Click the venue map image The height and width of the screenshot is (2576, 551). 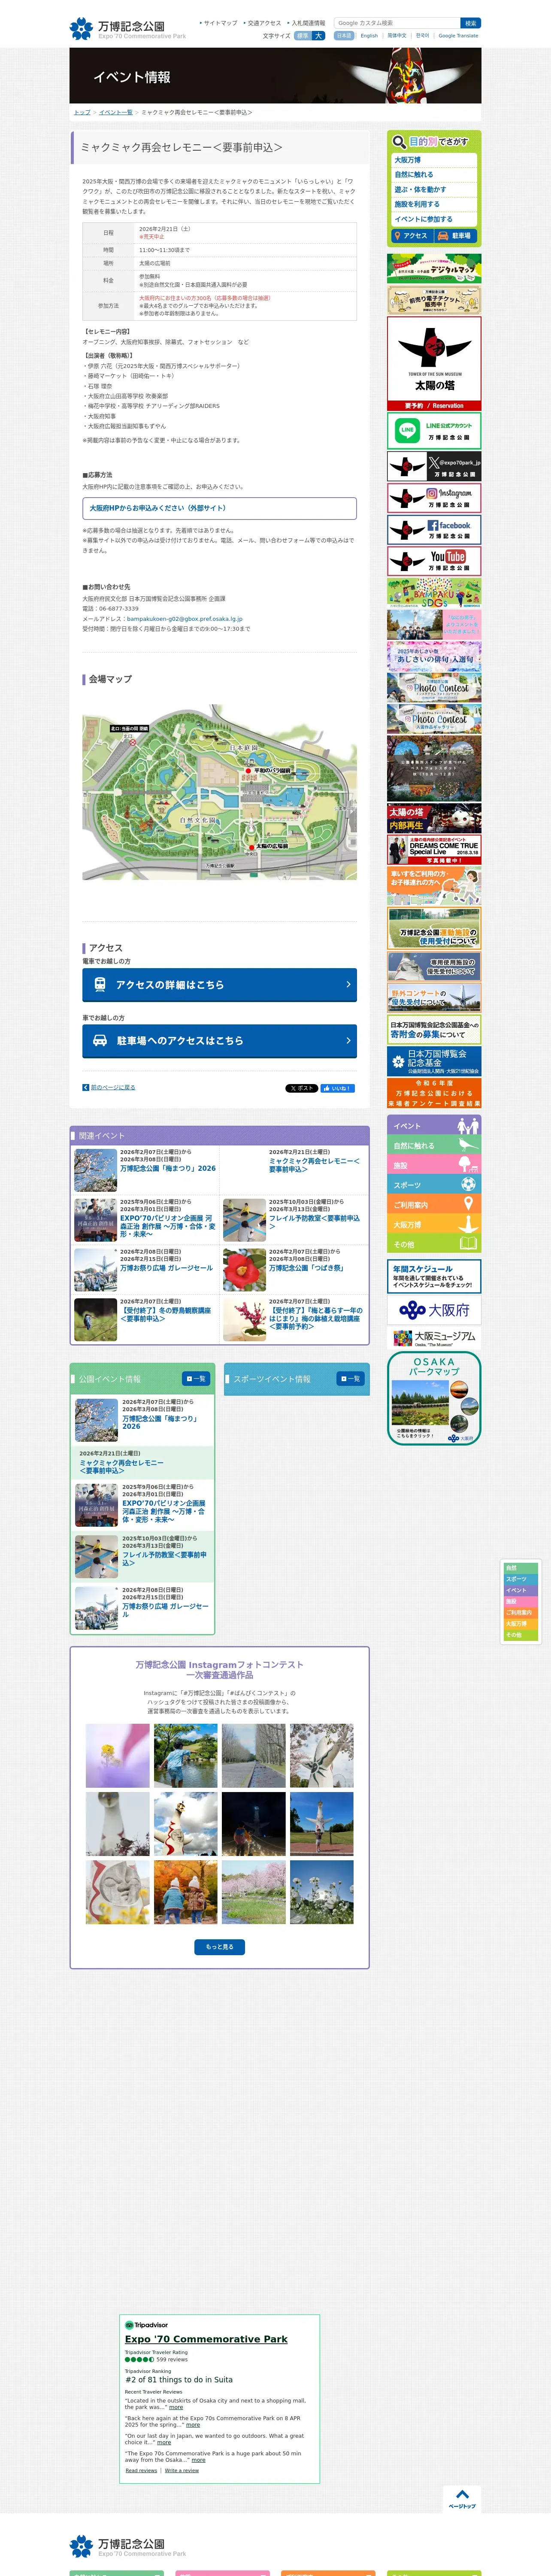[x=219, y=792]
